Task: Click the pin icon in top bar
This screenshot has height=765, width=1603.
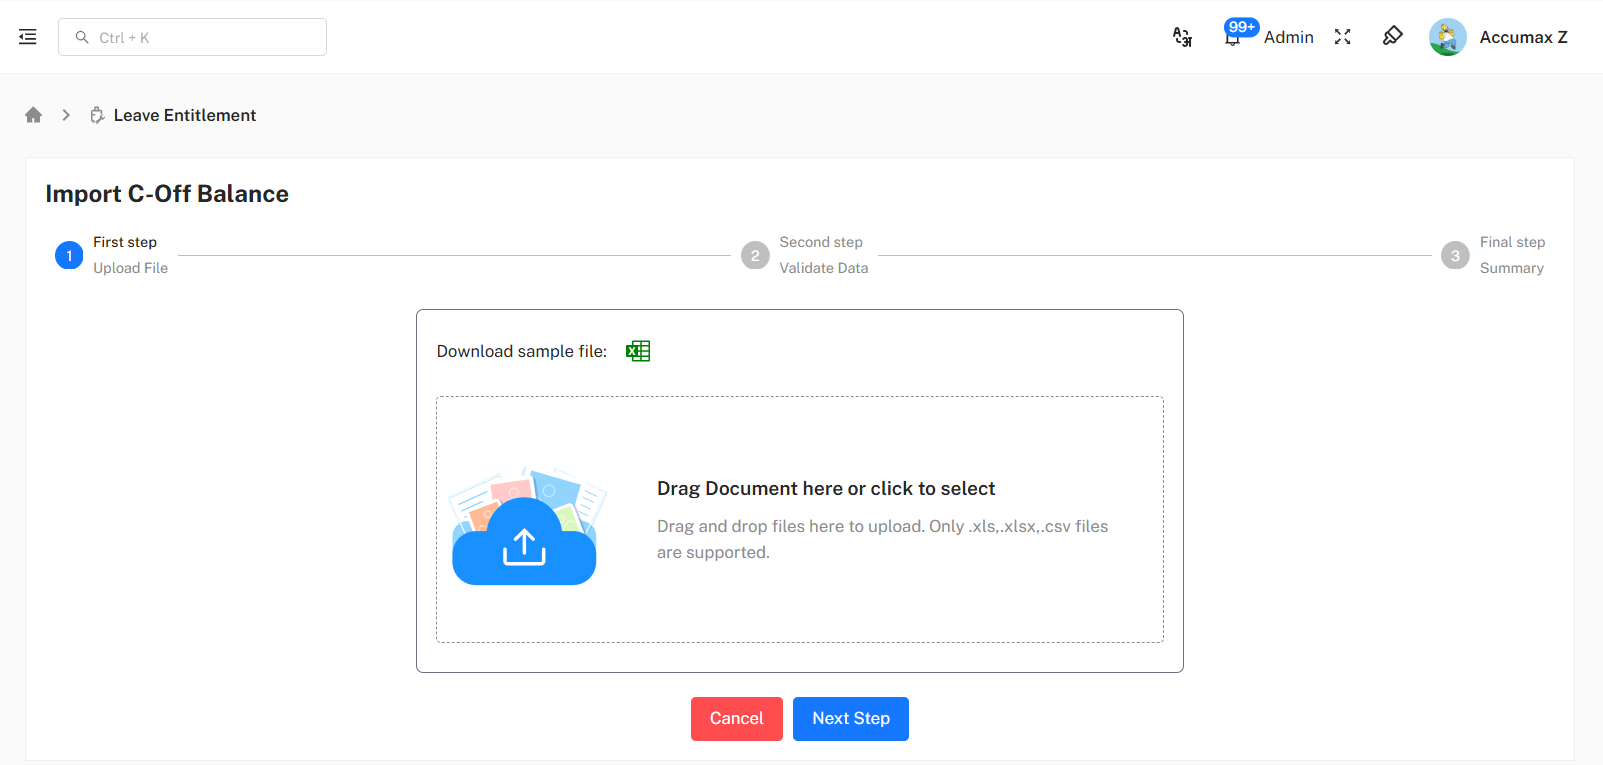Action: [1392, 37]
